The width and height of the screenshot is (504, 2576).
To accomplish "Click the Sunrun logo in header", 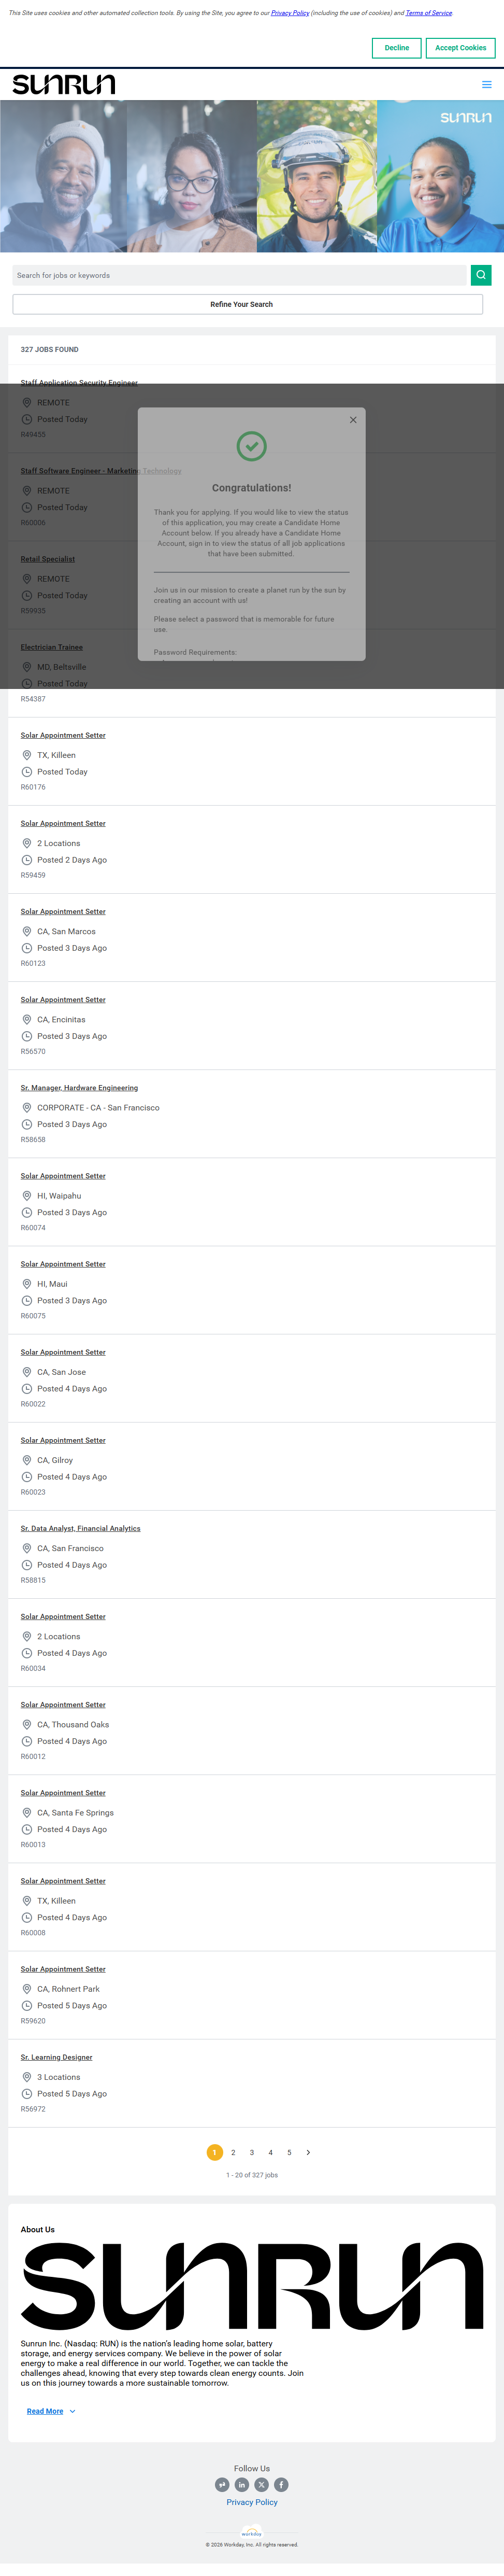I will pyautogui.click(x=64, y=84).
